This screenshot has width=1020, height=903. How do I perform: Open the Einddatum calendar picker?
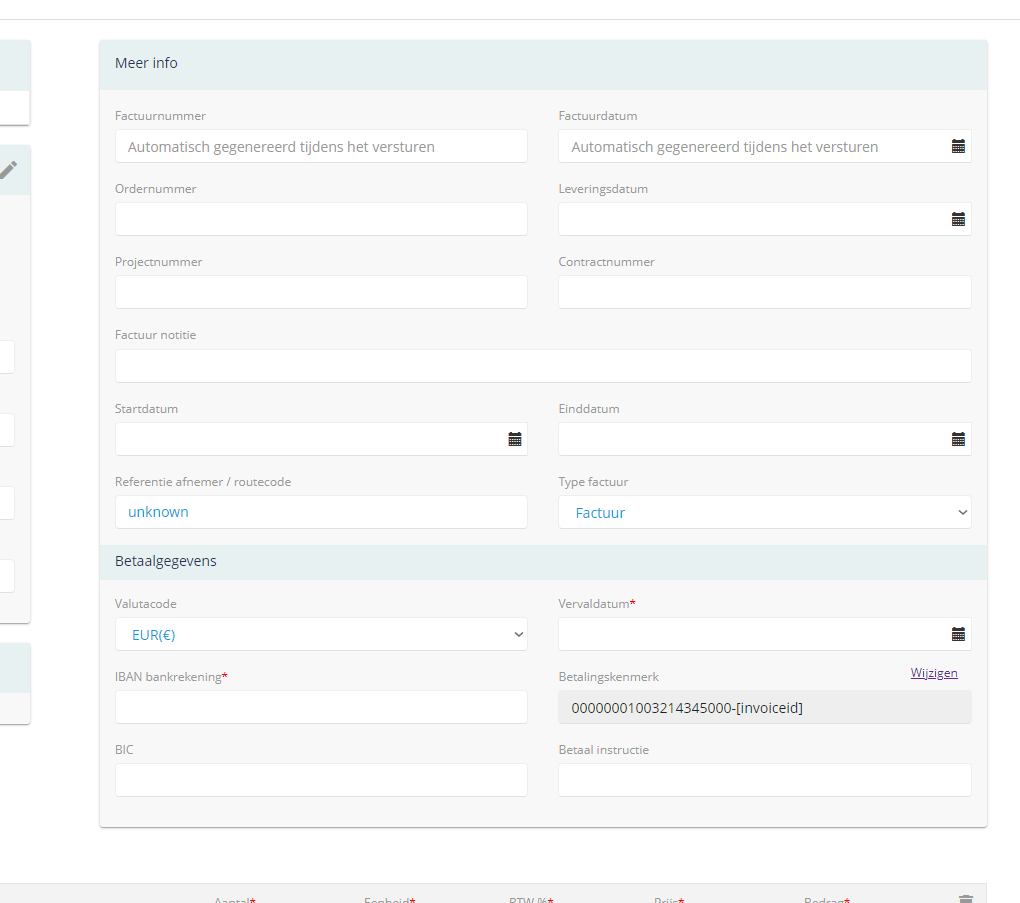pos(958,439)
